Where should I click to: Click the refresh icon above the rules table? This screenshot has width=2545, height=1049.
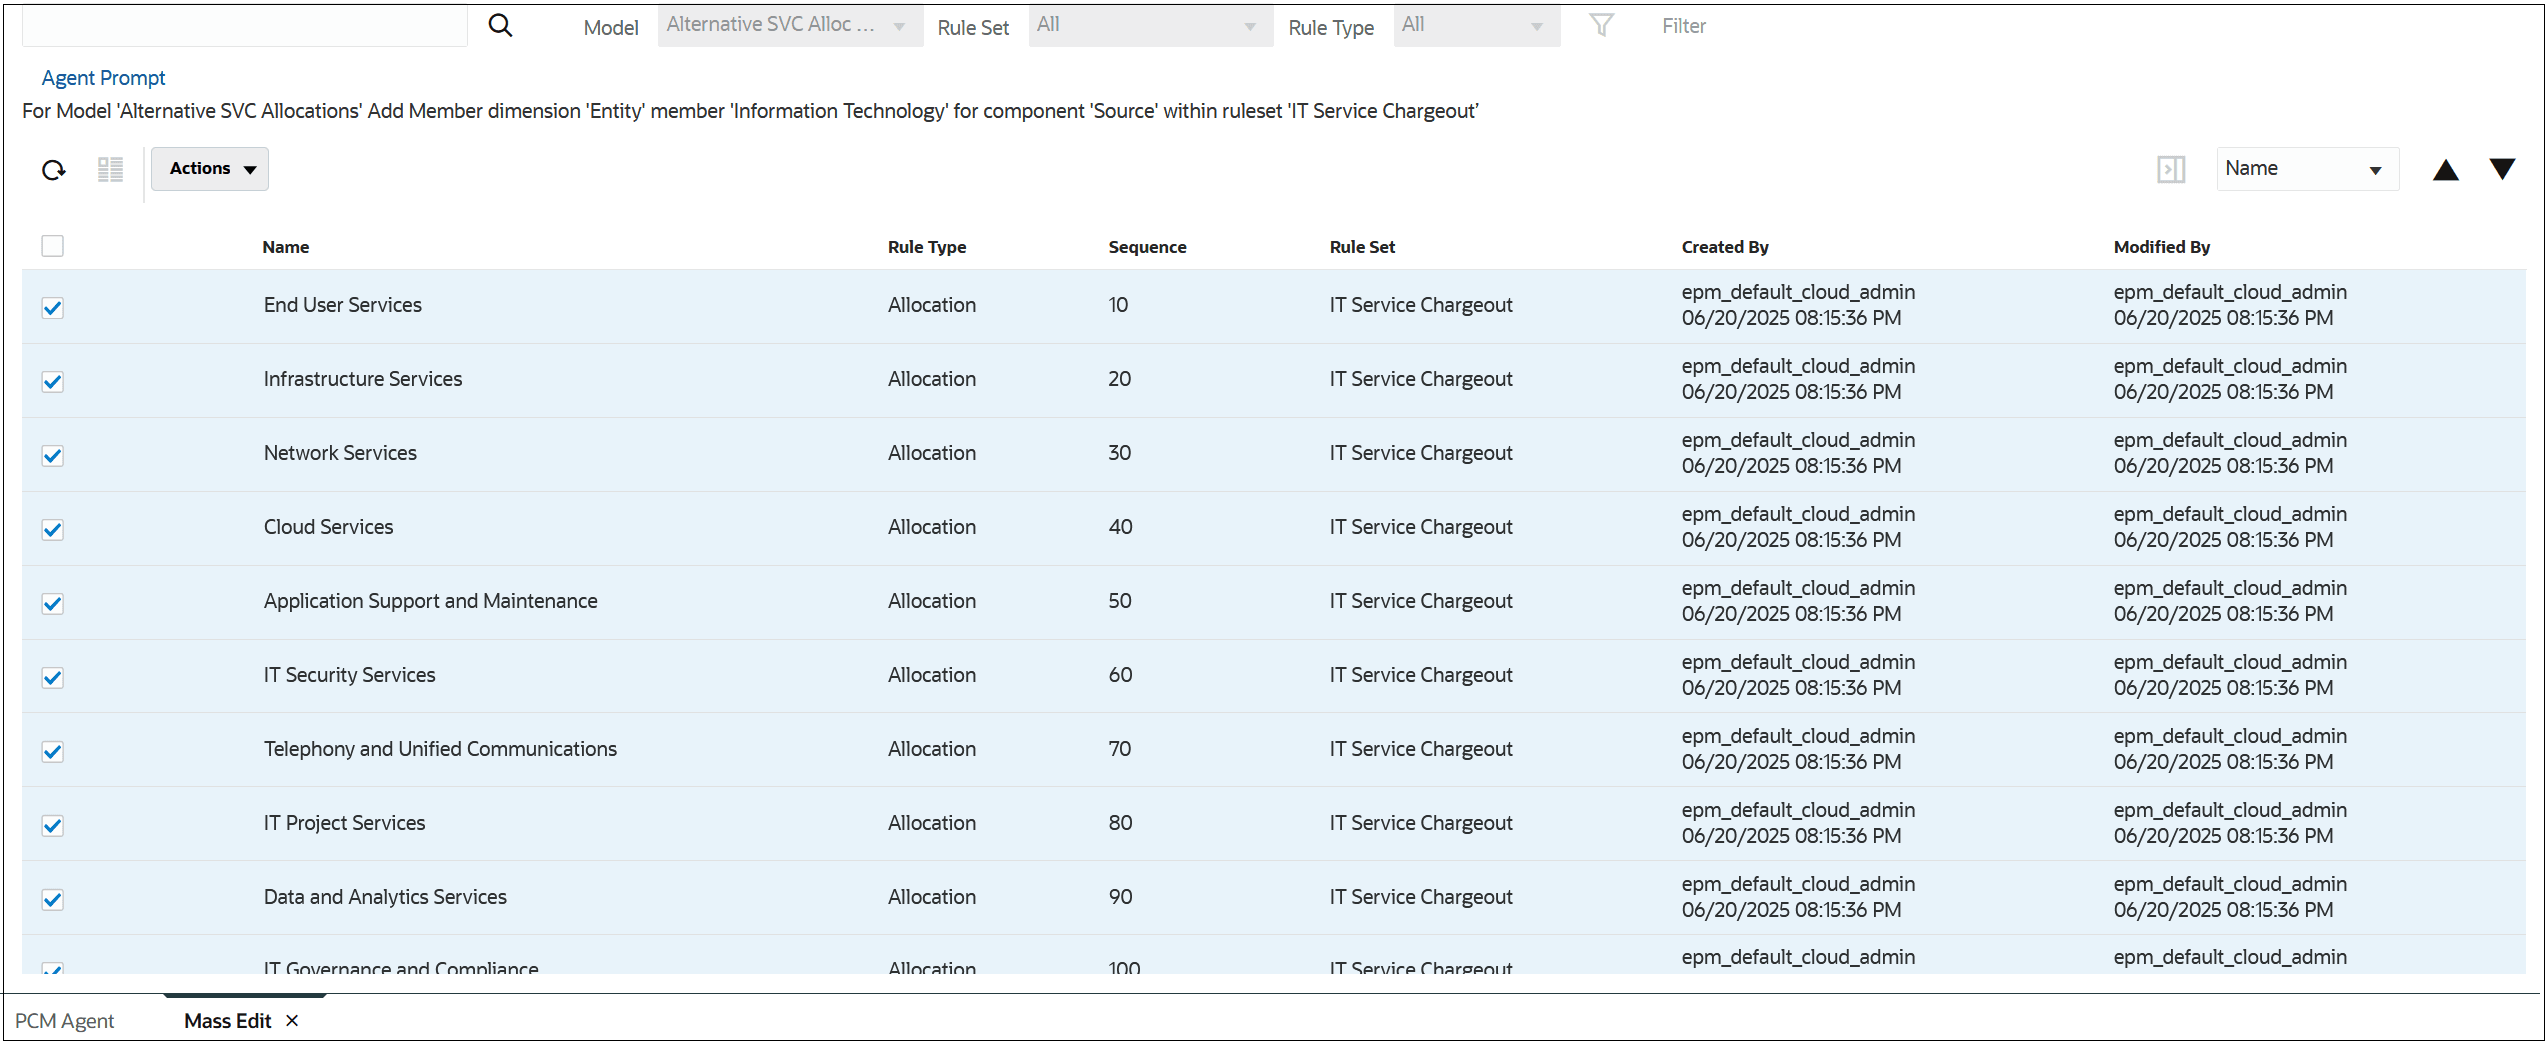pos(52,169)
